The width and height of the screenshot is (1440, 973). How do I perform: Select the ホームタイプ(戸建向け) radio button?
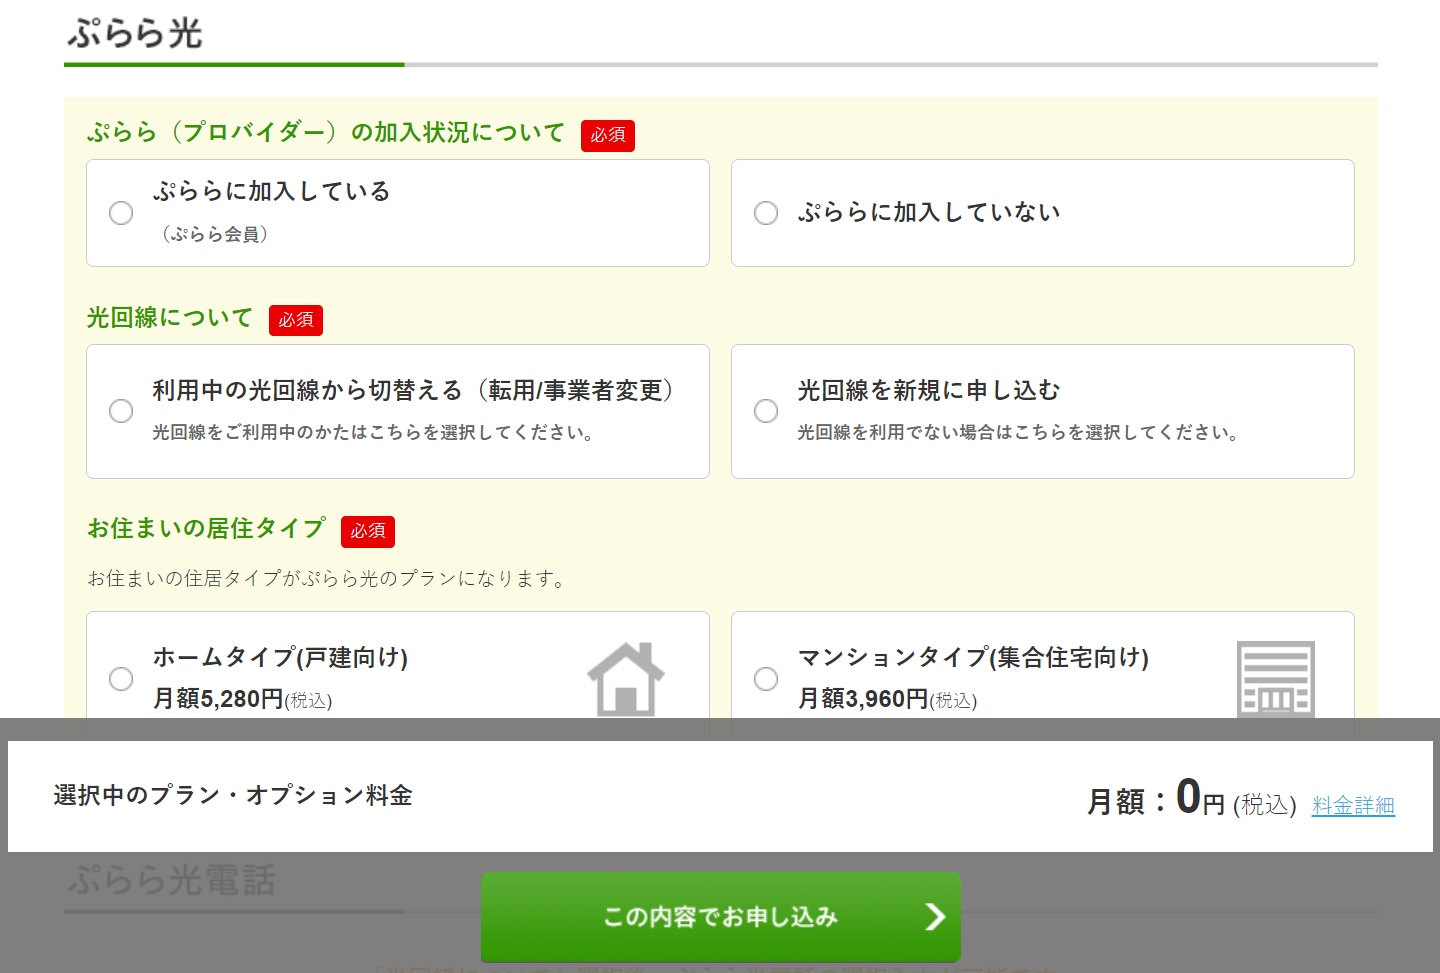(x=121, y=679)
